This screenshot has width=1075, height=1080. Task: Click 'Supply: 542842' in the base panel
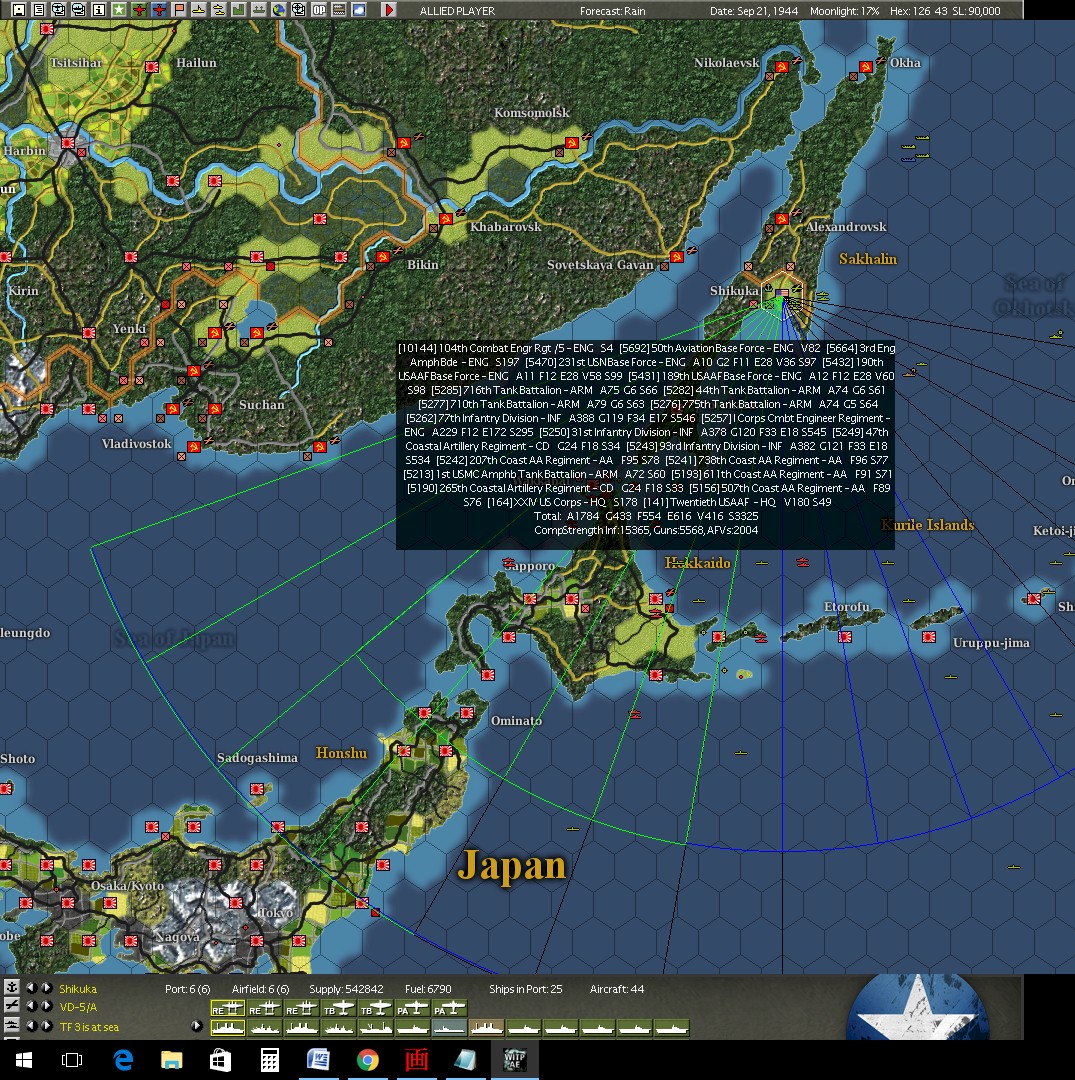tap(346, 989)
